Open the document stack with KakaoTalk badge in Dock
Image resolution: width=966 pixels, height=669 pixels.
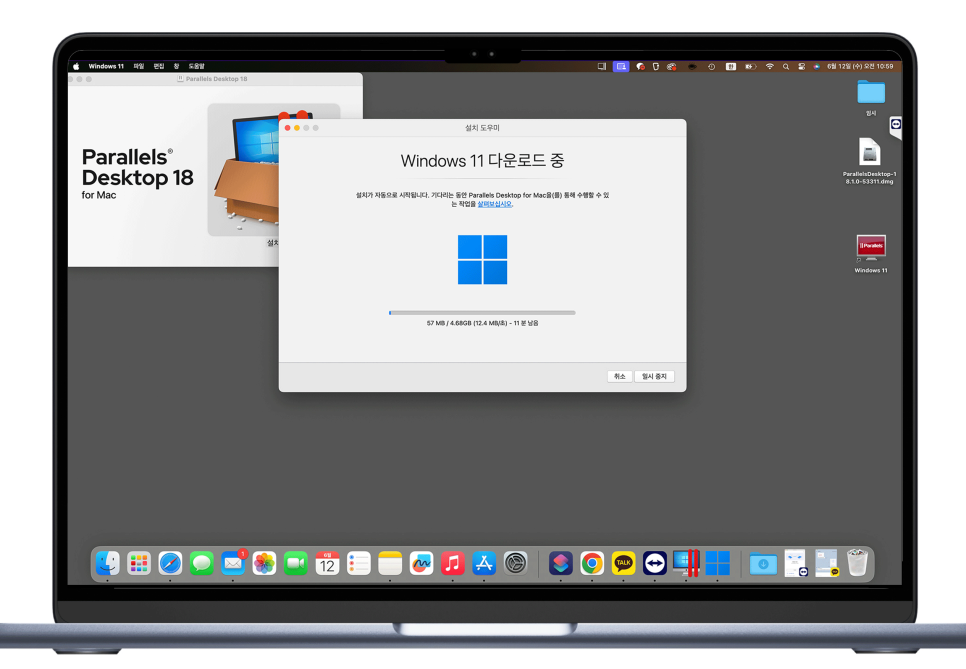827,563
